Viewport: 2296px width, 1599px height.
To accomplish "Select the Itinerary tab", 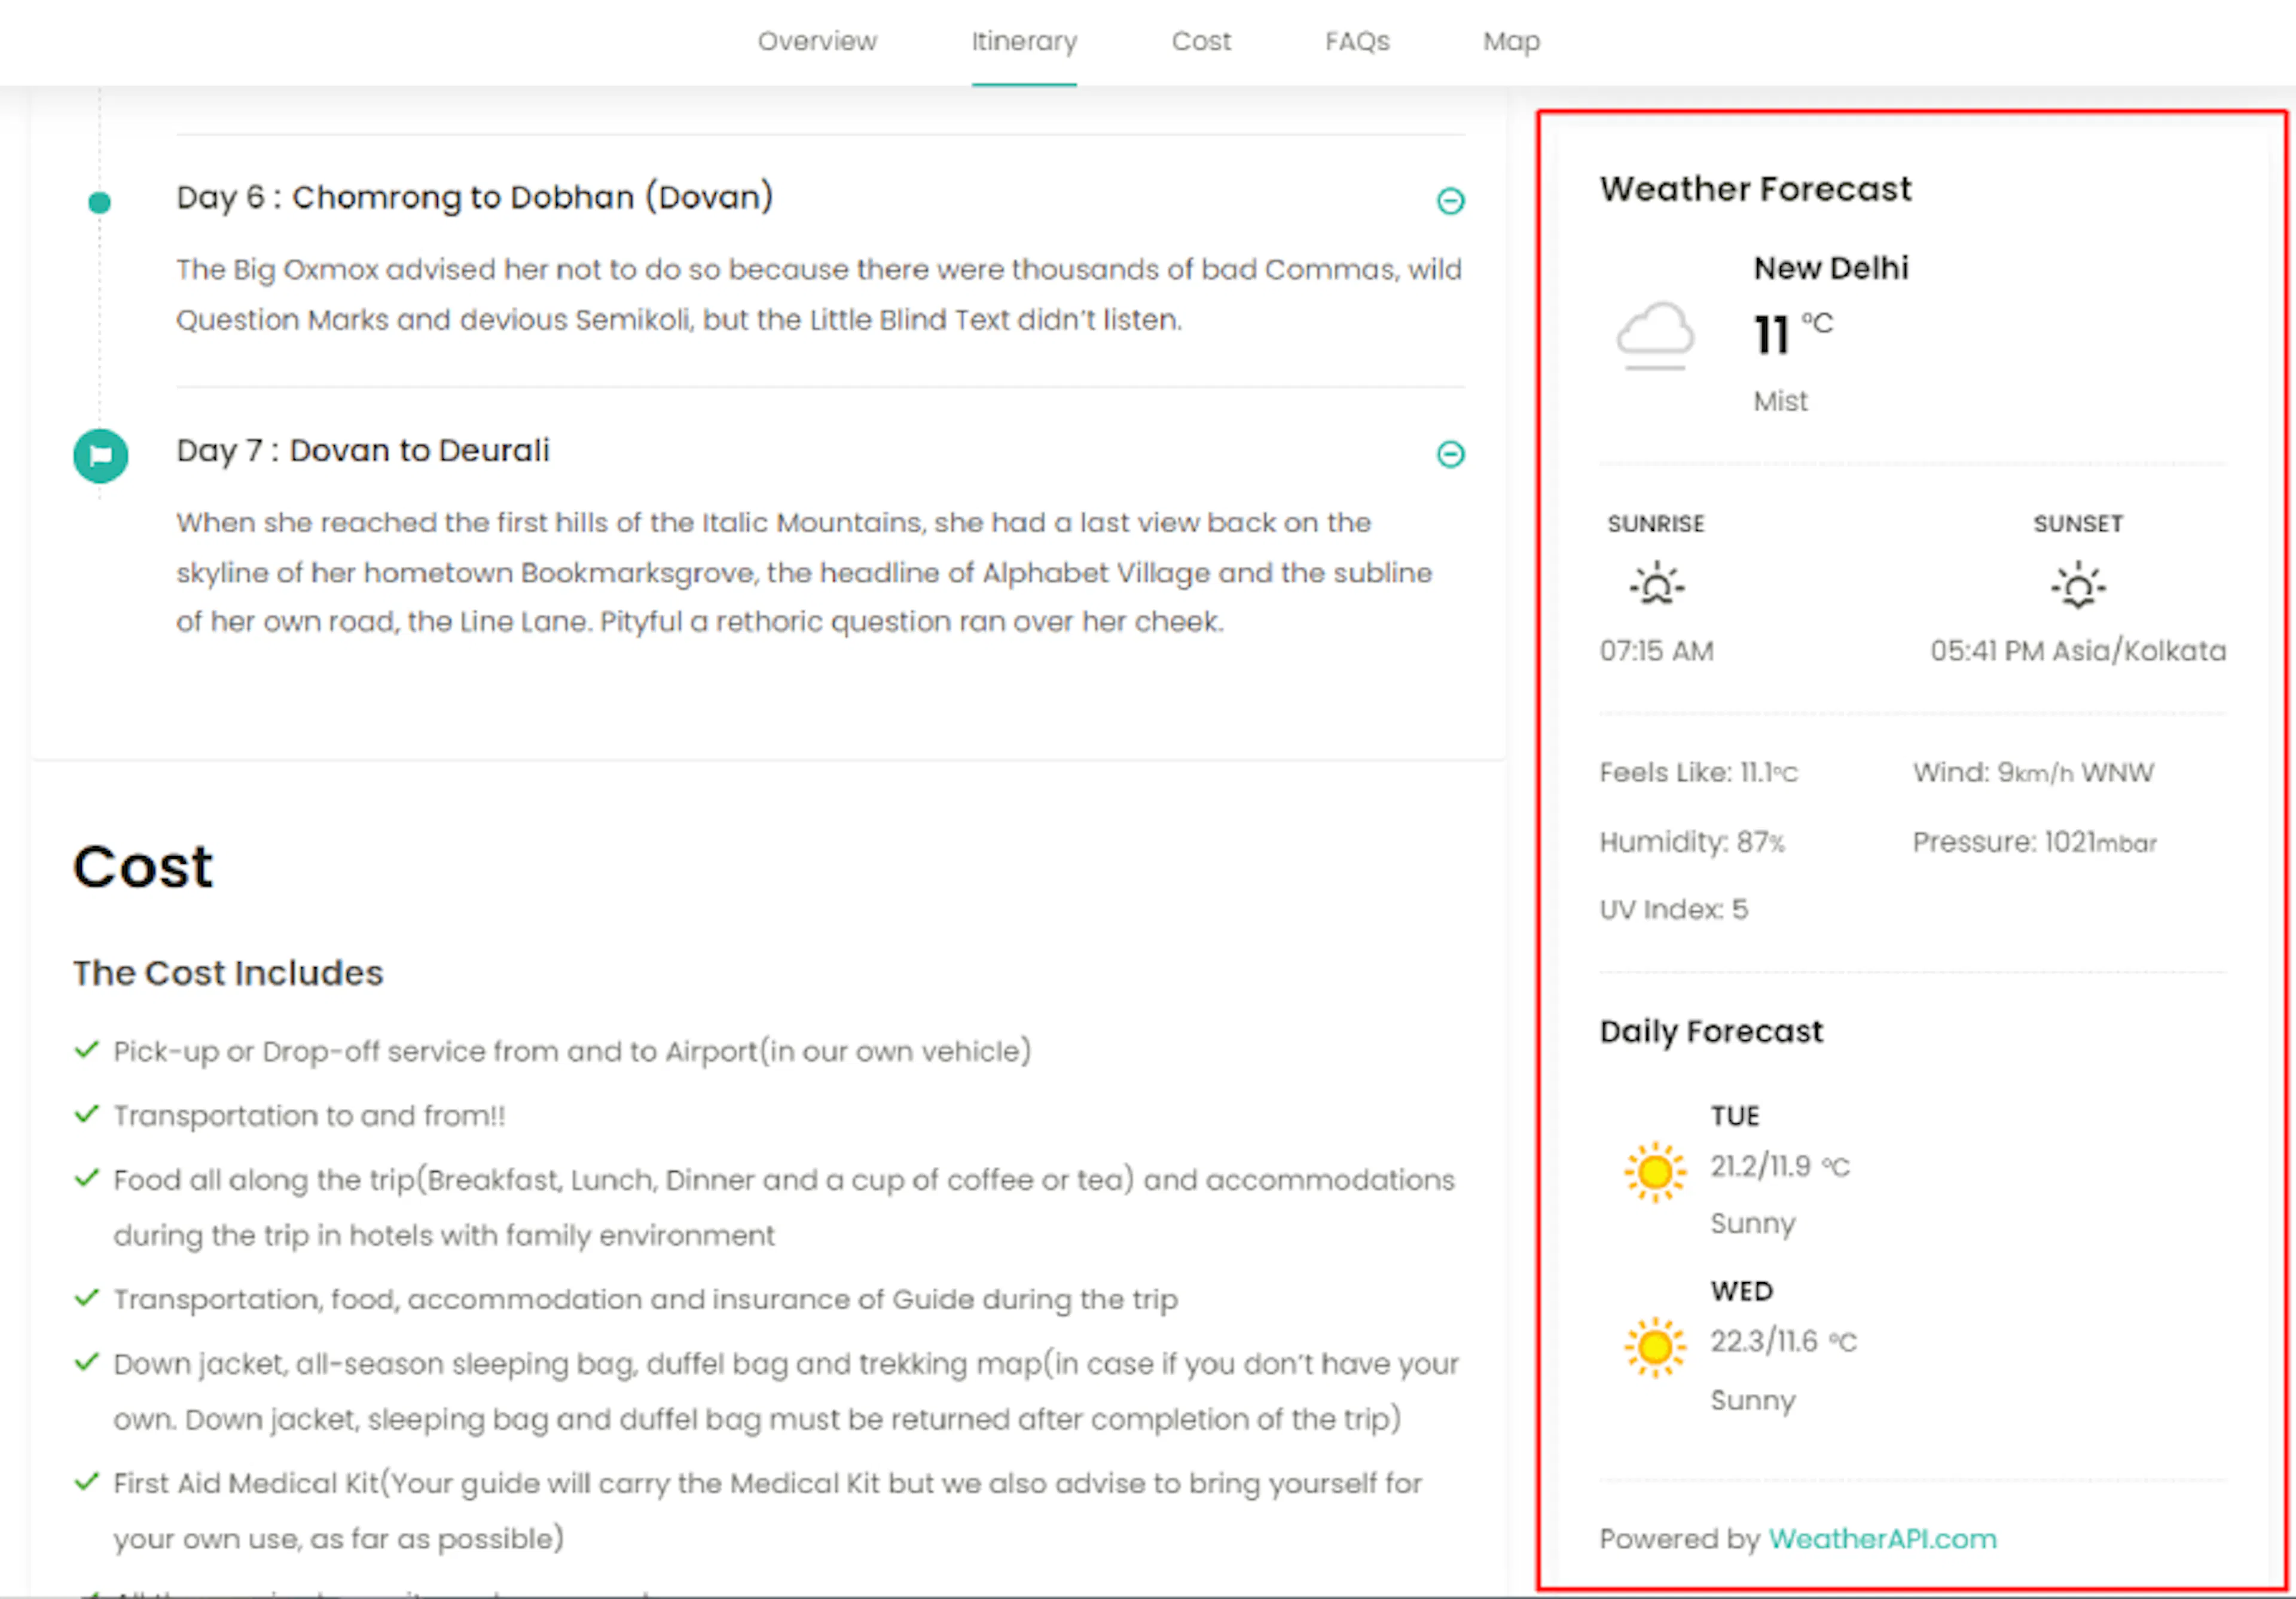I will click(1024, 41).
